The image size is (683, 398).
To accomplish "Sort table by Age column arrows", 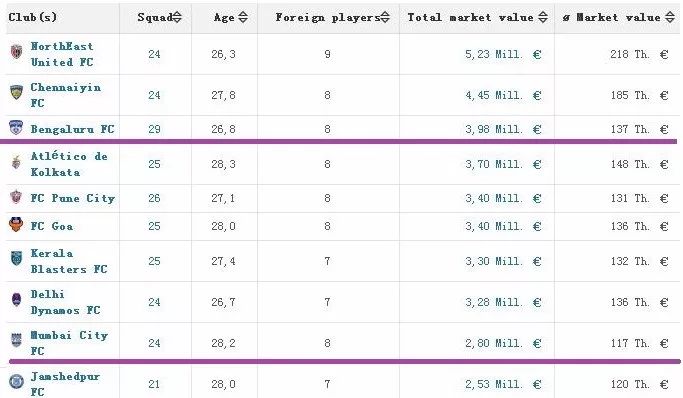I will click(x=243, y=17).
